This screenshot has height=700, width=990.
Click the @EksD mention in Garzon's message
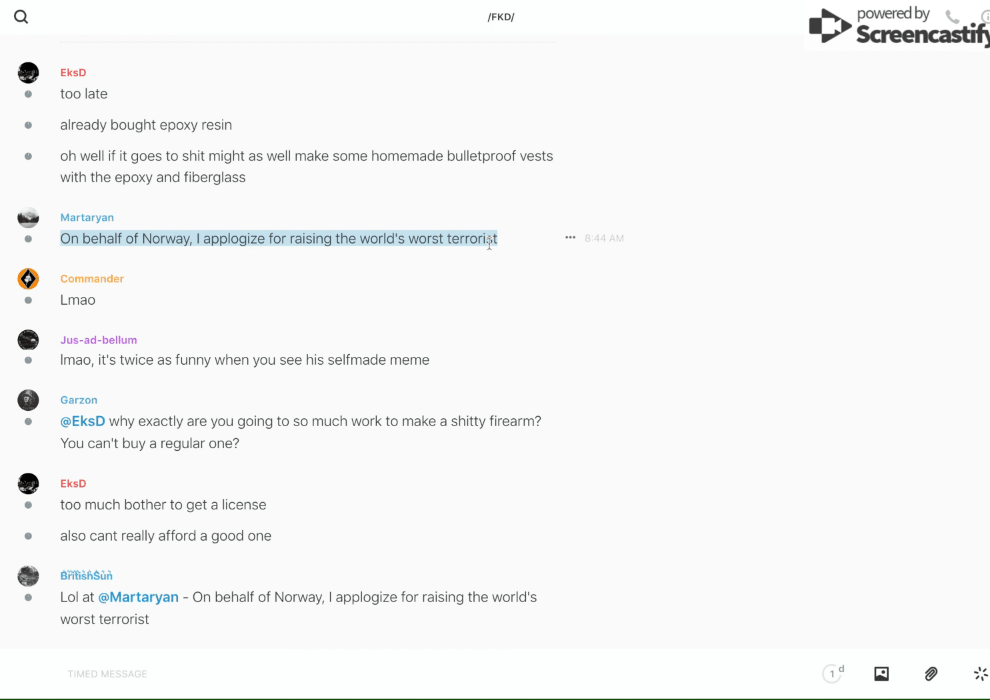83,421
